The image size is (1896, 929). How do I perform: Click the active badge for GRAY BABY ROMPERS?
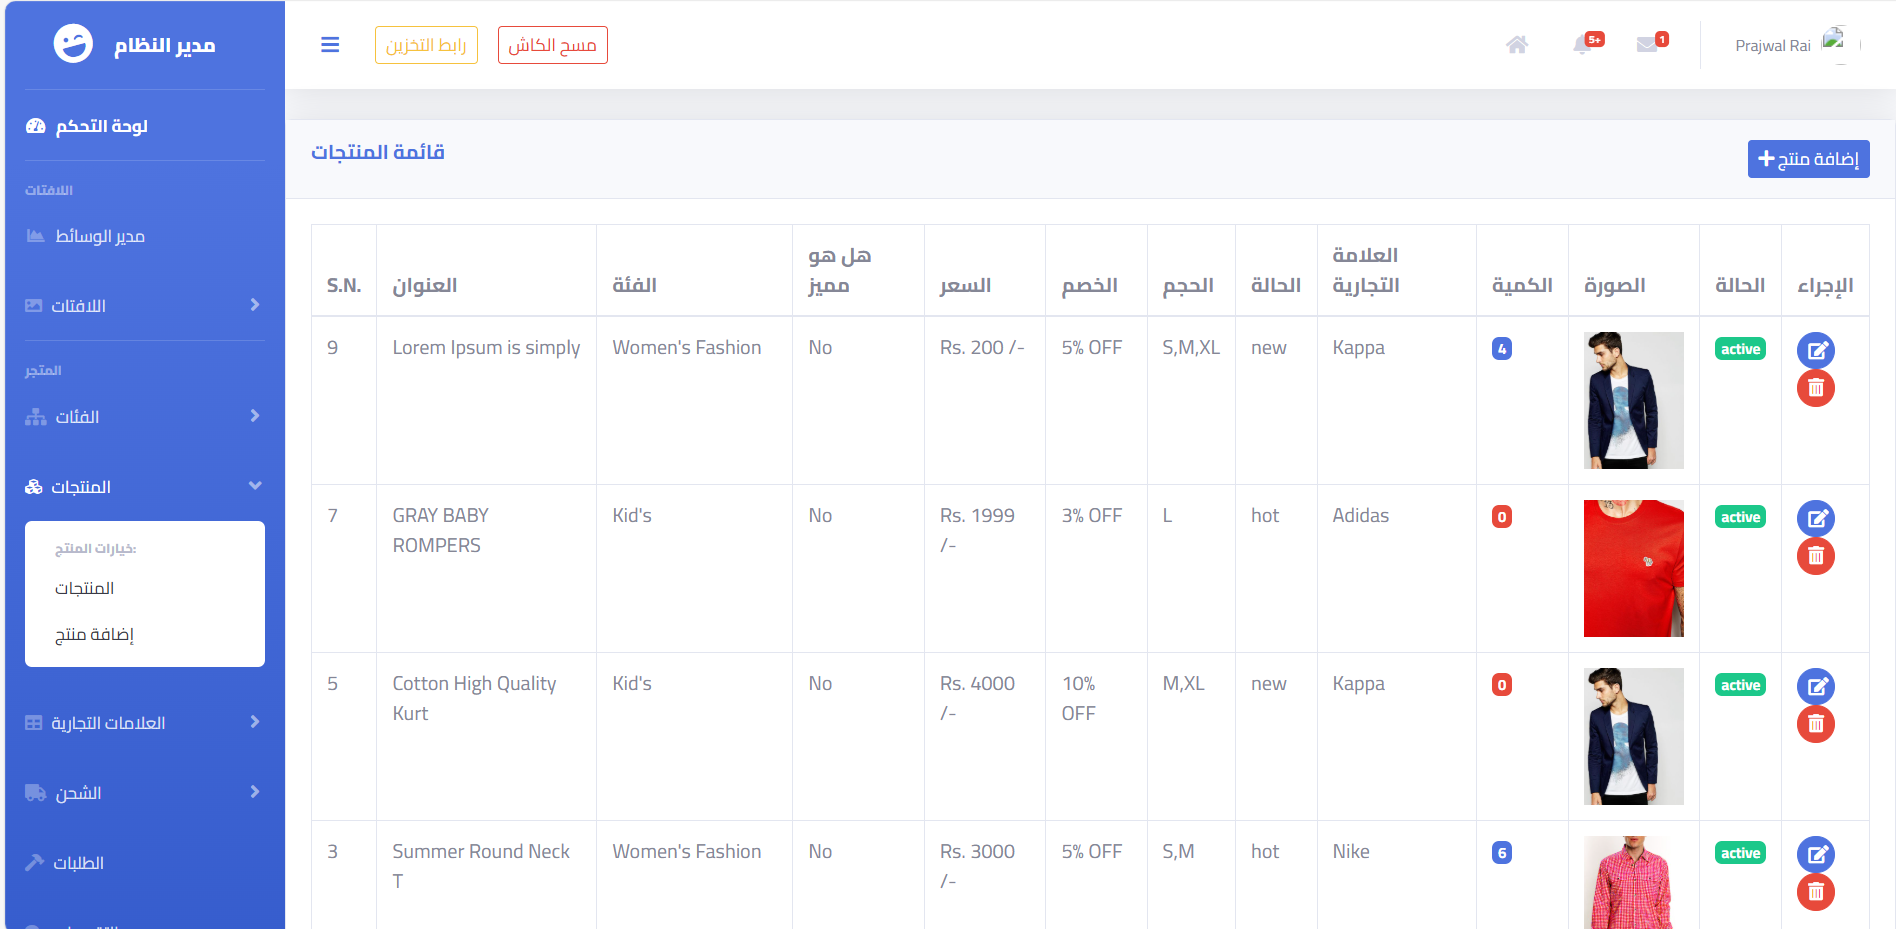(x=1741, y=517)
